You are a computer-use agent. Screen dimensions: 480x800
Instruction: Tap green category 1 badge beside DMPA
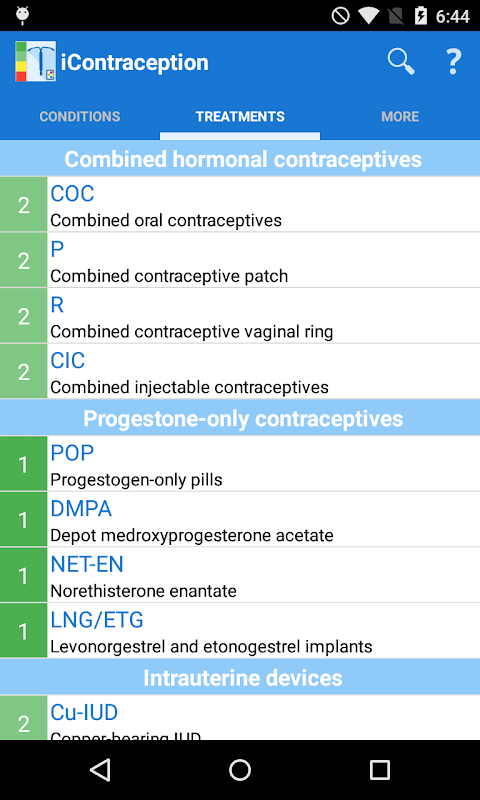click(23, 519)
